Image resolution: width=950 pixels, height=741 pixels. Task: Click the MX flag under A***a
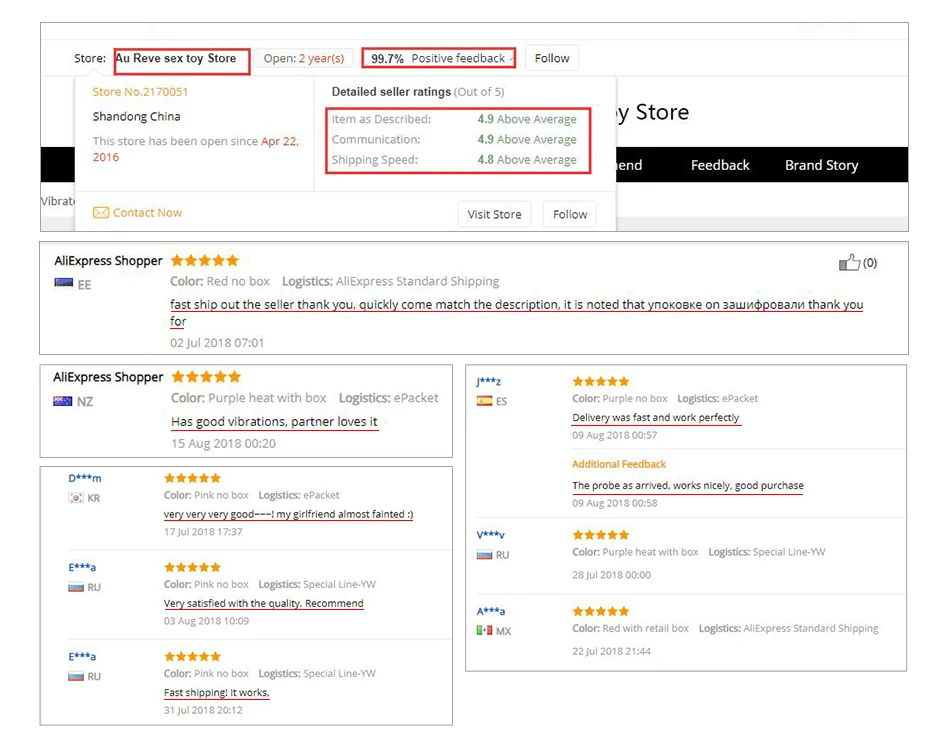point(484,631)
